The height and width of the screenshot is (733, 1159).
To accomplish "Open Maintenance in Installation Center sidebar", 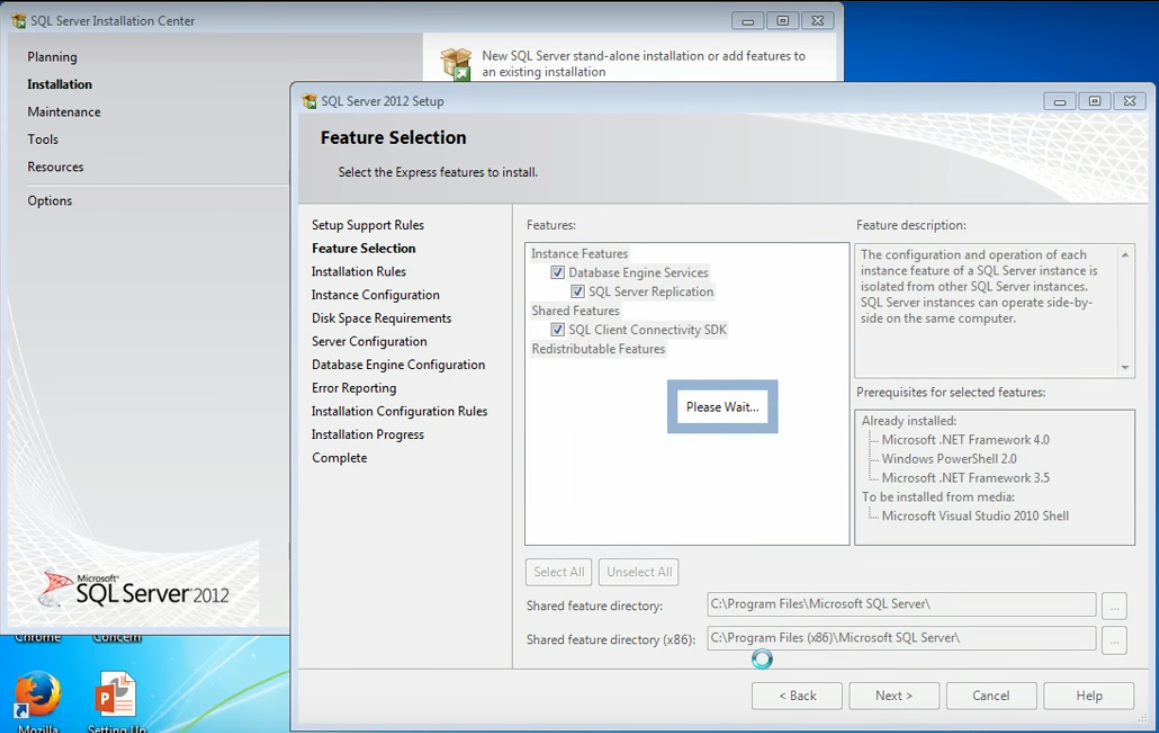I will pos(64,112).
